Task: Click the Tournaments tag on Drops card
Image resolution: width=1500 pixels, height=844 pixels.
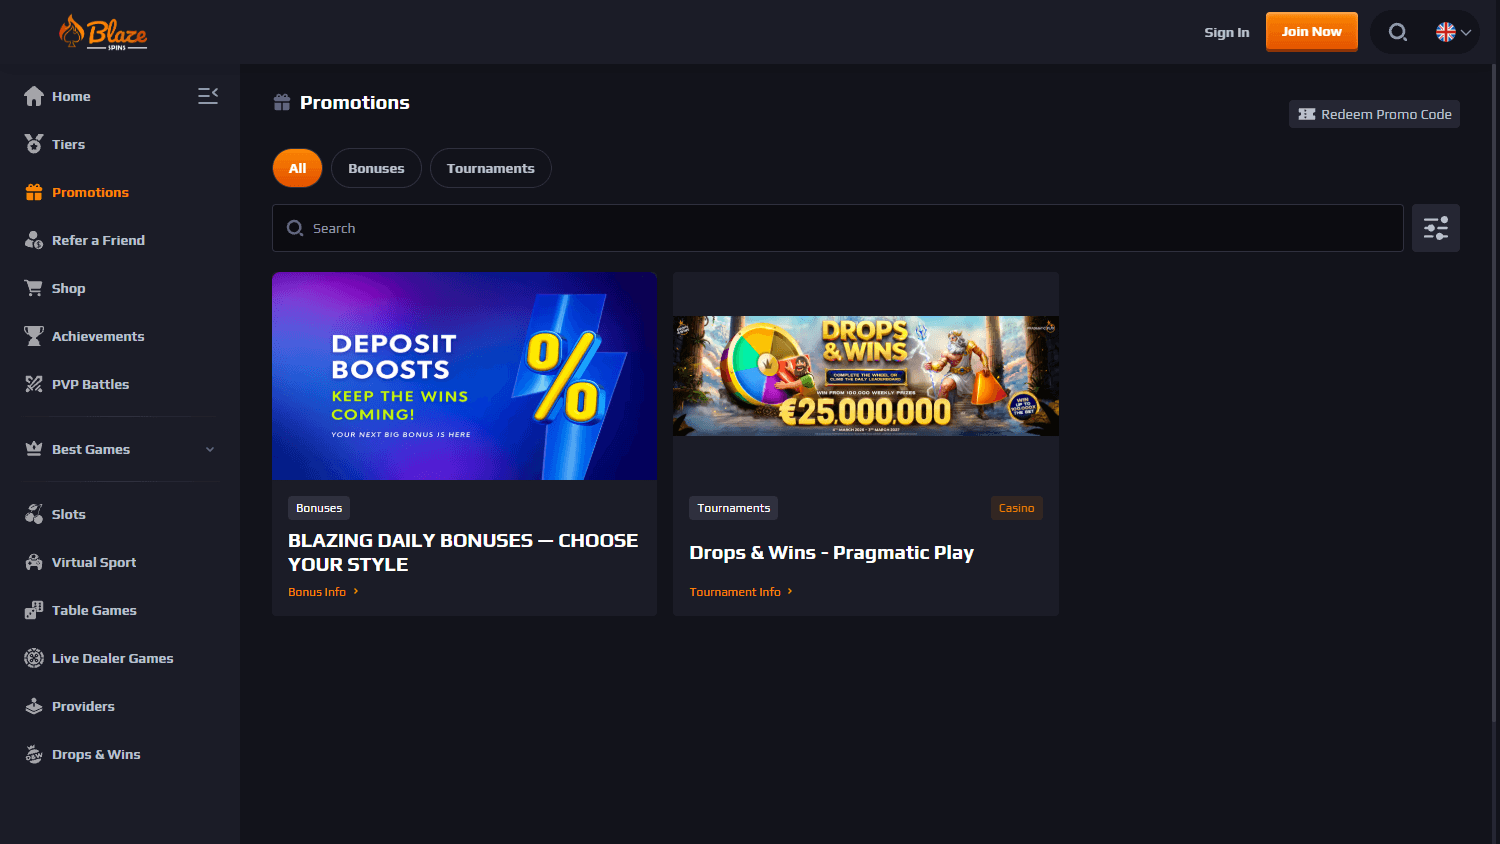Action: coord(734,508)
